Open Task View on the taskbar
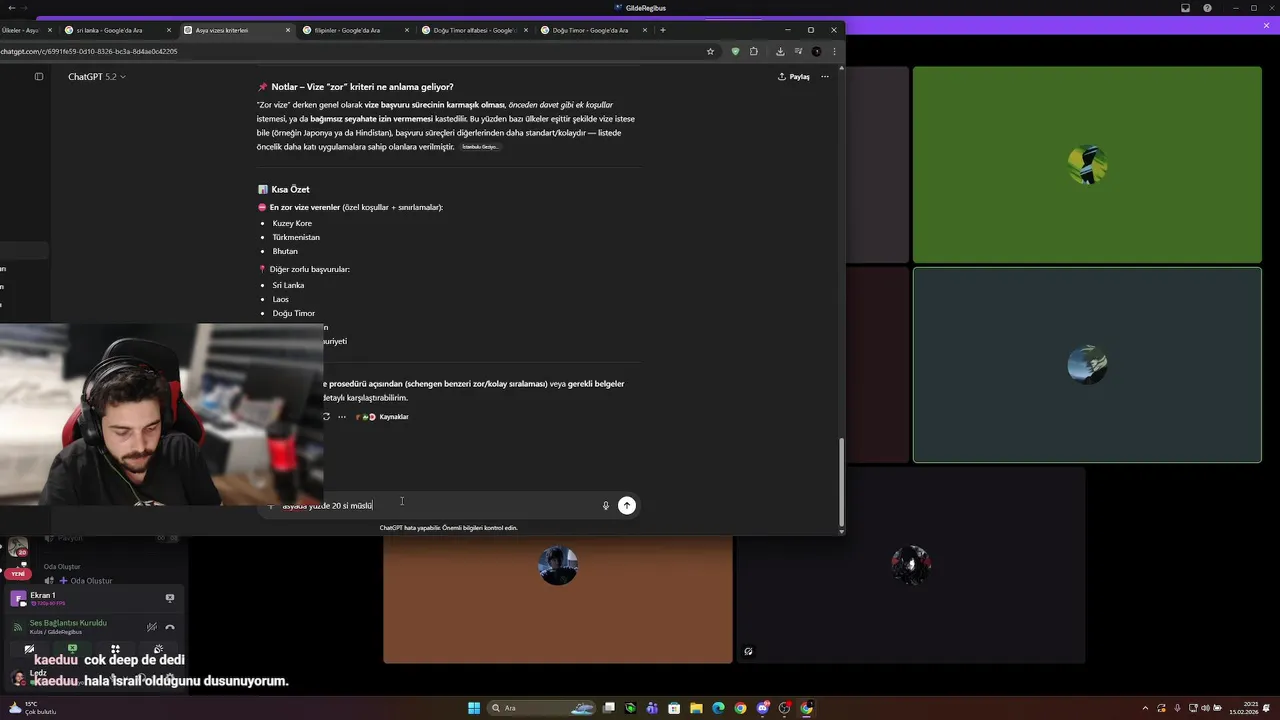 [609, 708]
